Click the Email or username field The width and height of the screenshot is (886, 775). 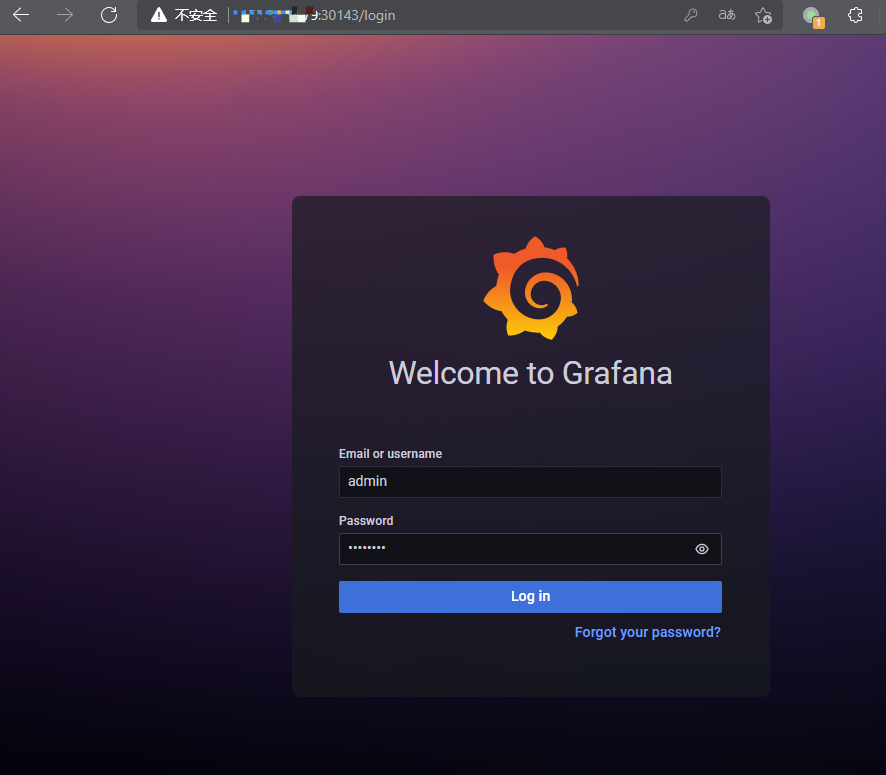(530, 482)
